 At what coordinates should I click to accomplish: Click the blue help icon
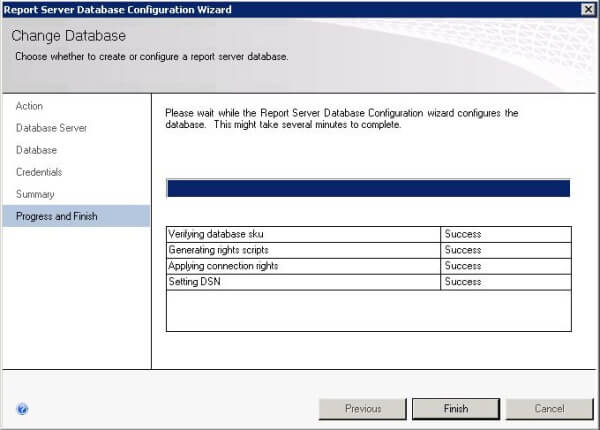pos(22,409)
